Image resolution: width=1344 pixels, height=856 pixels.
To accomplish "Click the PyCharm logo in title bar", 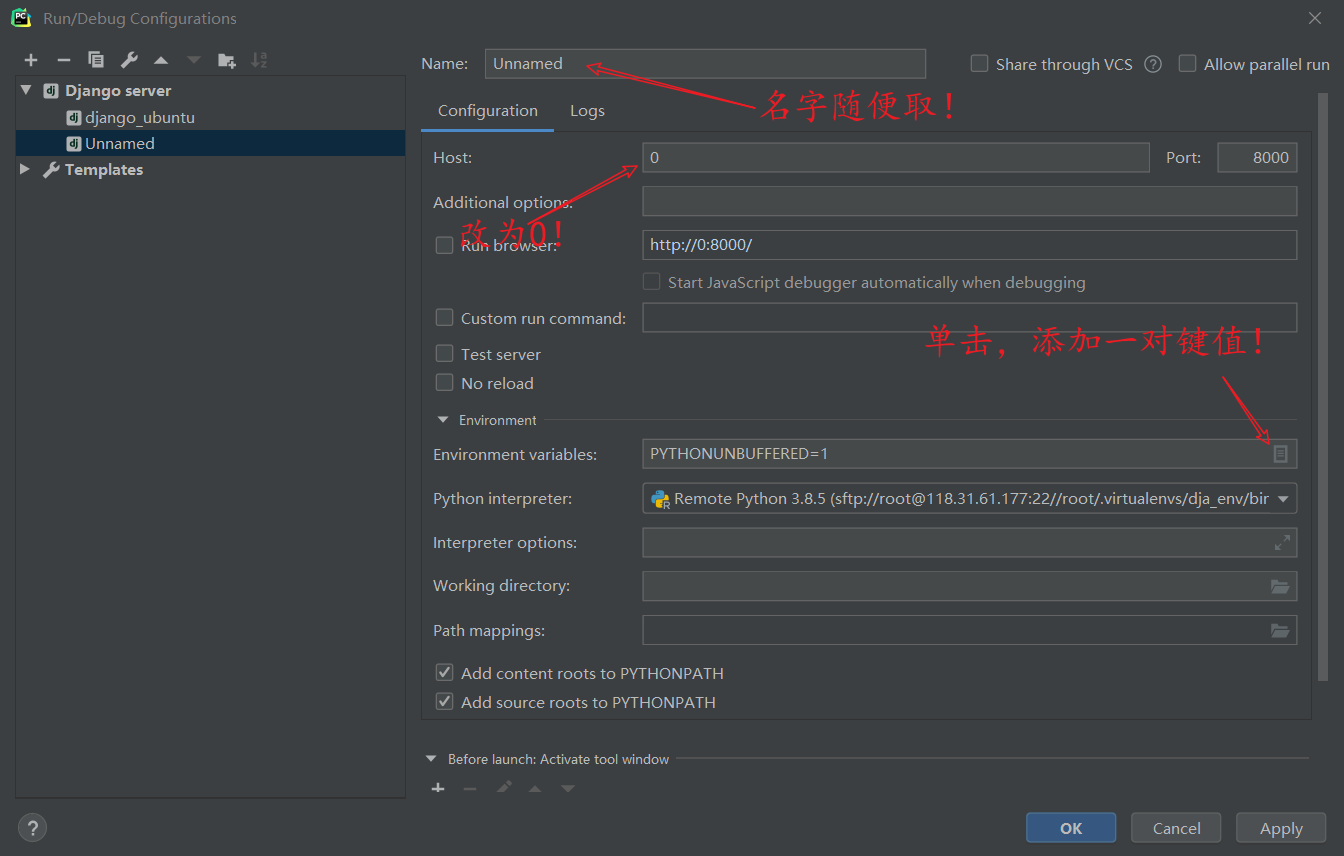I will (21, 18).
